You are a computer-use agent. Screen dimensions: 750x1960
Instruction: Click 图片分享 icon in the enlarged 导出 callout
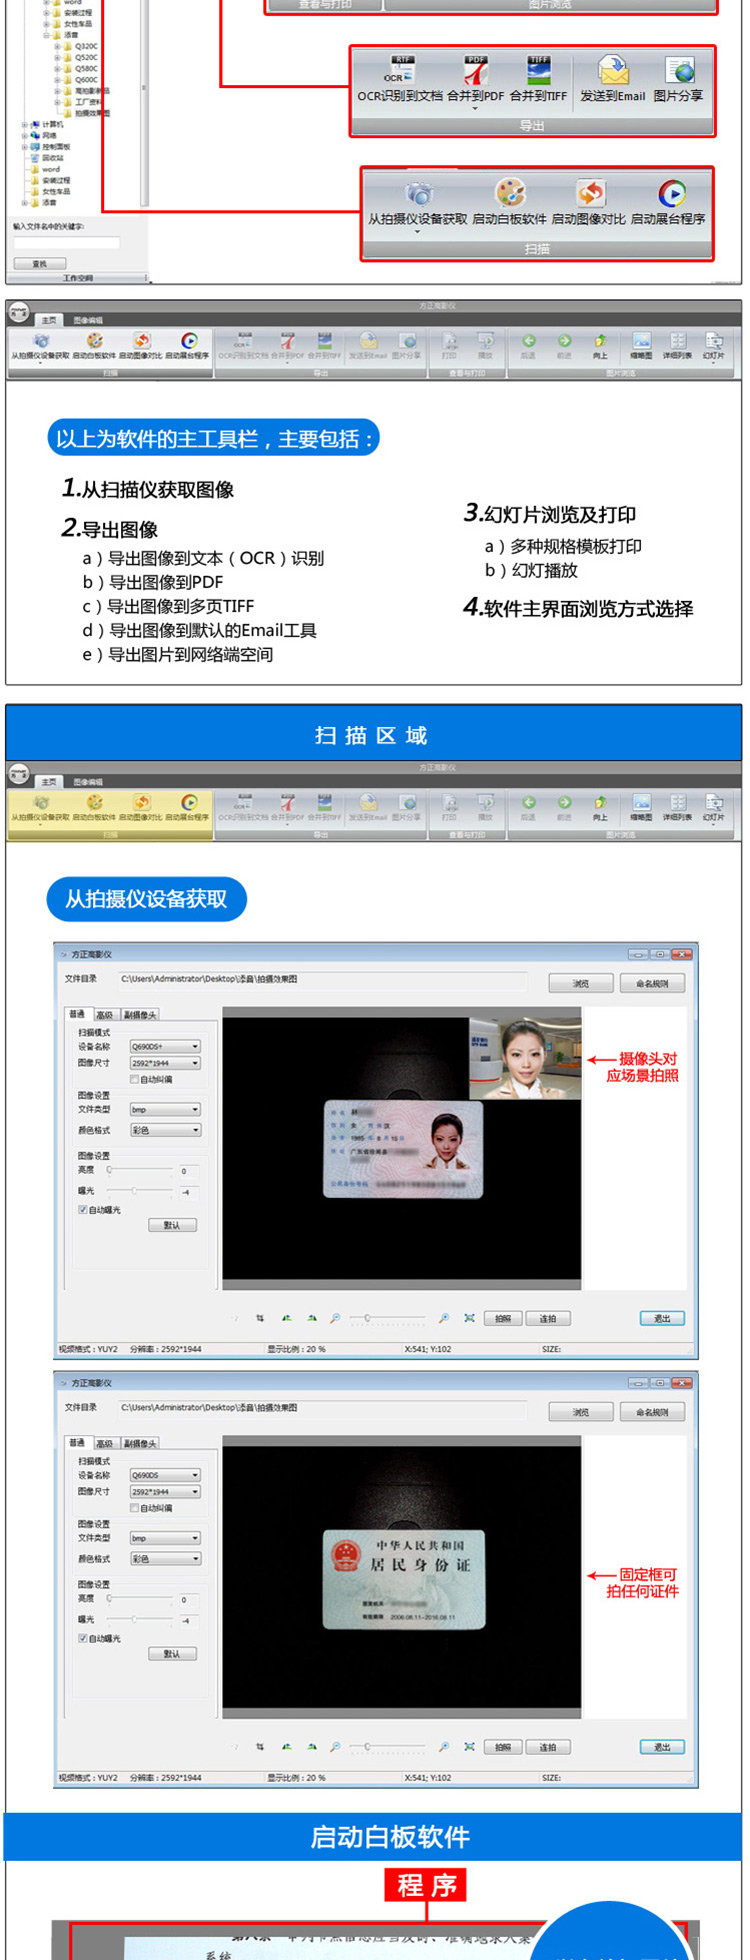tap(678, 80)
